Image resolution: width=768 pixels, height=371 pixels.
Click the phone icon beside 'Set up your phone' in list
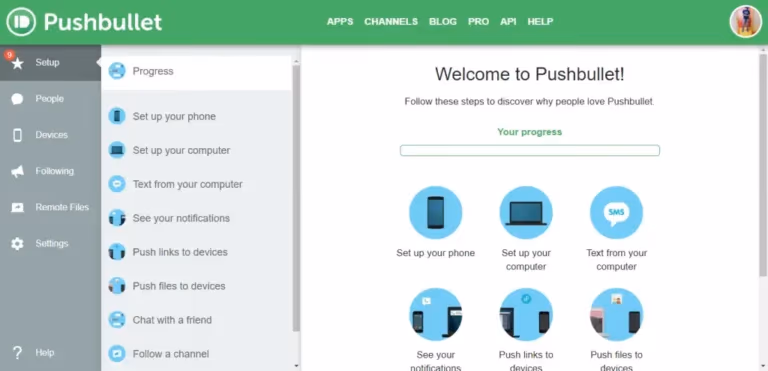(x=117, y=116)
